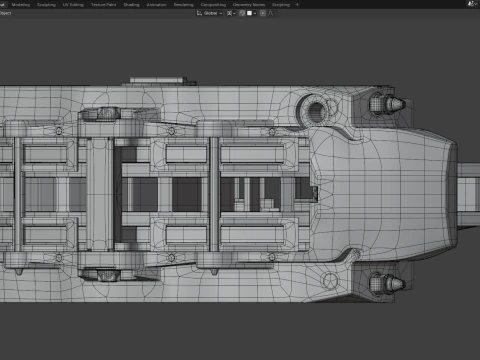Open the transform pivot point dropdown
This screenshot has width=480, height=360.
click(231, 13)
